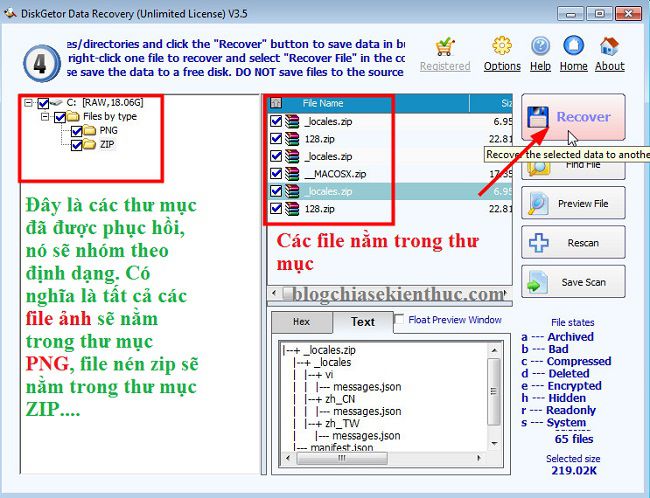The width and height of the screenshot is (650, 498).
Task: Click the Rescan plus icon
Action: pos(538,243)
